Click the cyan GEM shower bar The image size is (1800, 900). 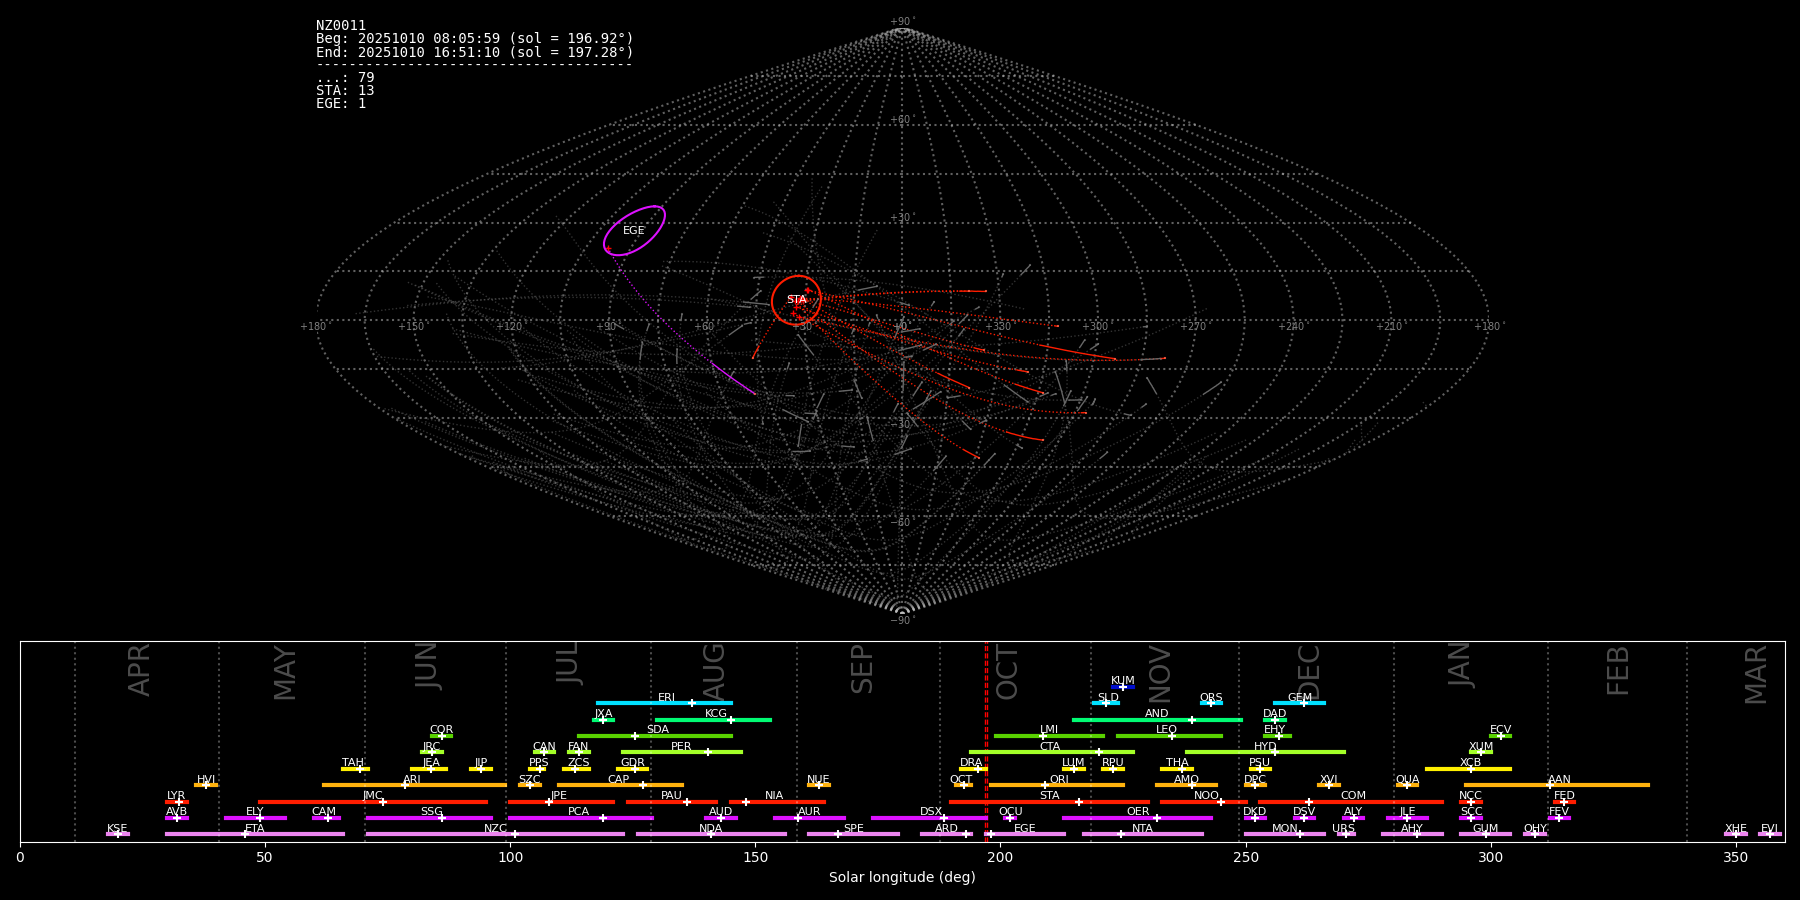pyautogui.click(x=1299, y=703)
